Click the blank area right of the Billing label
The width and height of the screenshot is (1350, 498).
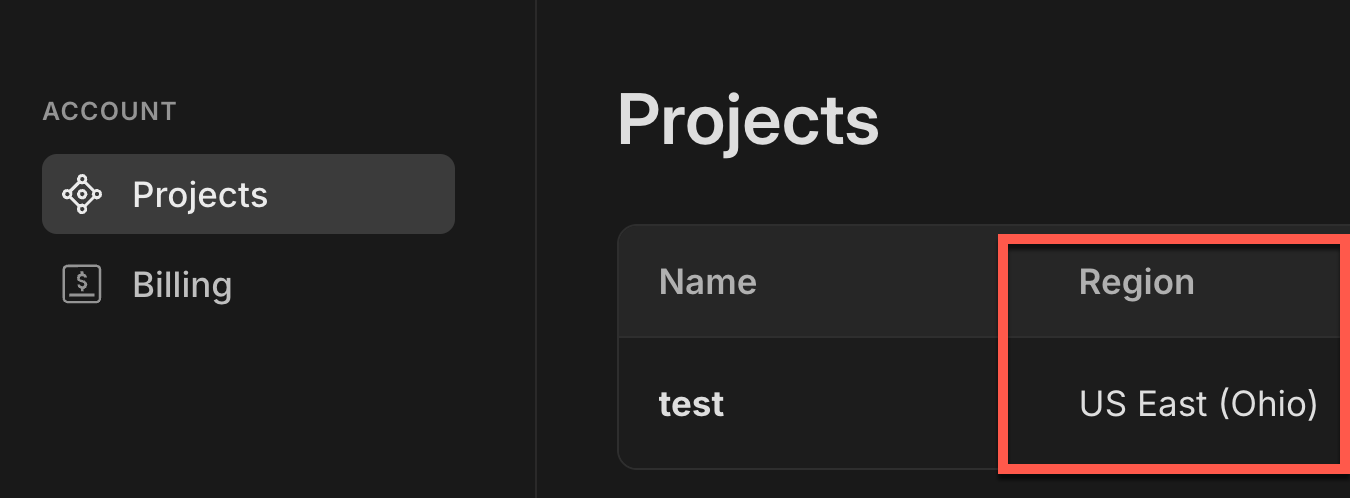350,285
